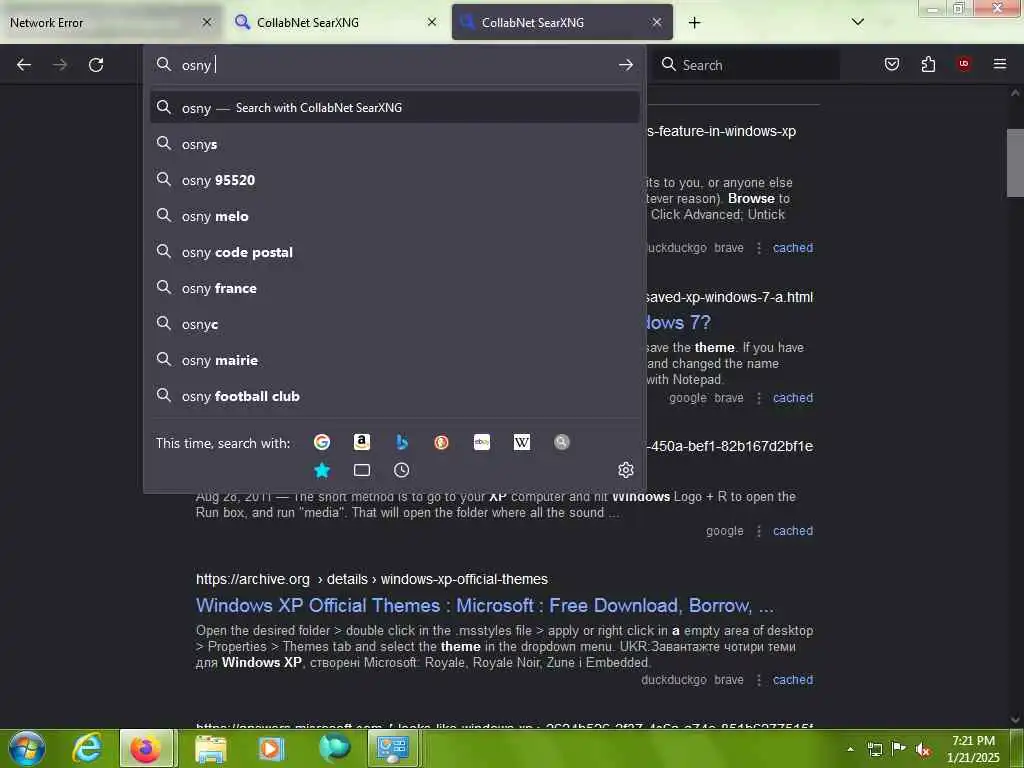The height and width of the screenshot is (768, 1024).
Task: Search open tabs using the tab icon
Action: [362, 470]
